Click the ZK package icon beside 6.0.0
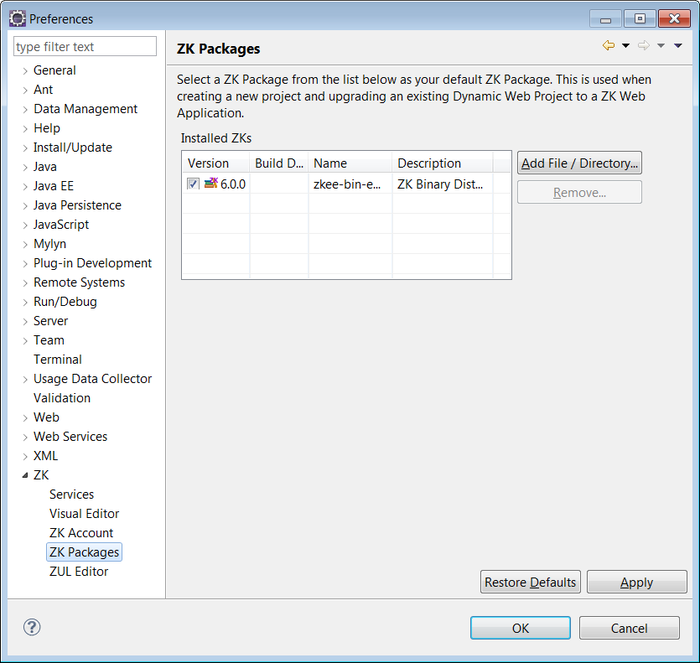Screen dimensions: 700x663 click(211, 183)
